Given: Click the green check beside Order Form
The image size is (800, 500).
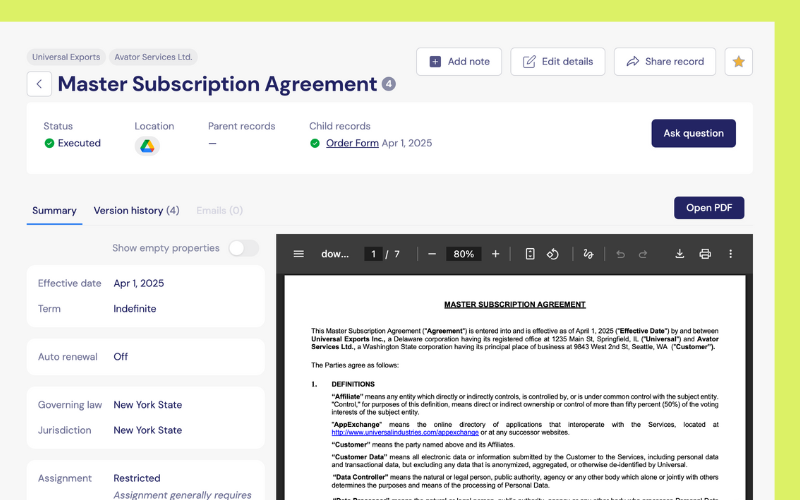Looking at the screenshot, I should click(315, 143).
